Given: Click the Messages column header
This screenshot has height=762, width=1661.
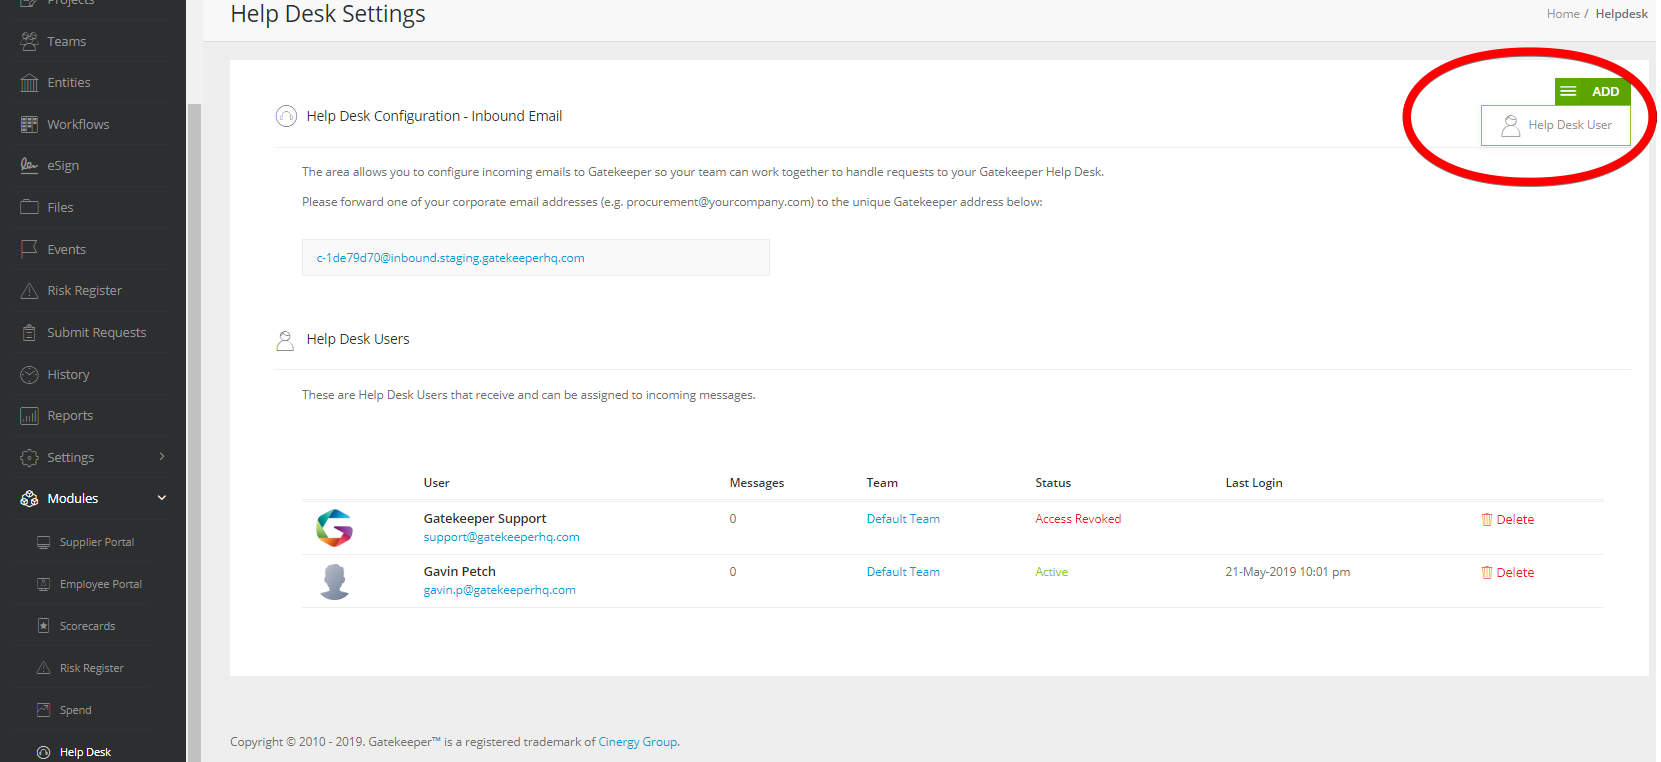Looking at the screenshot, I should (x=756, y=483).
